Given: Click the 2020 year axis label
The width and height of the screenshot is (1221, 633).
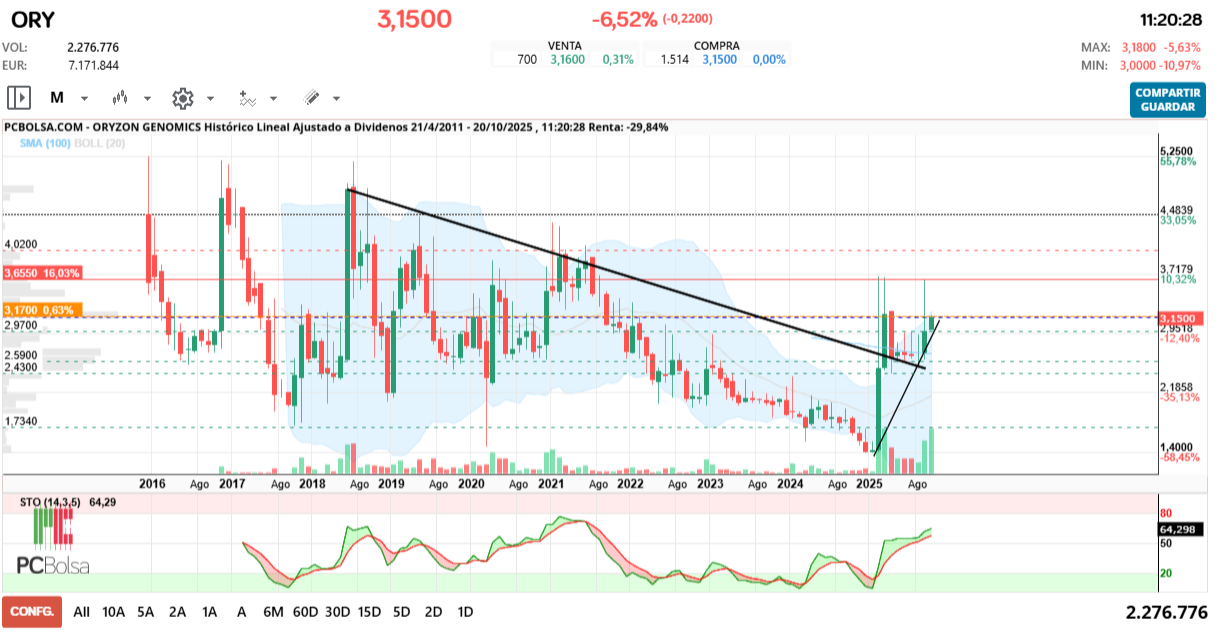Looking at the screenshot, I should (x=470, y=483).
